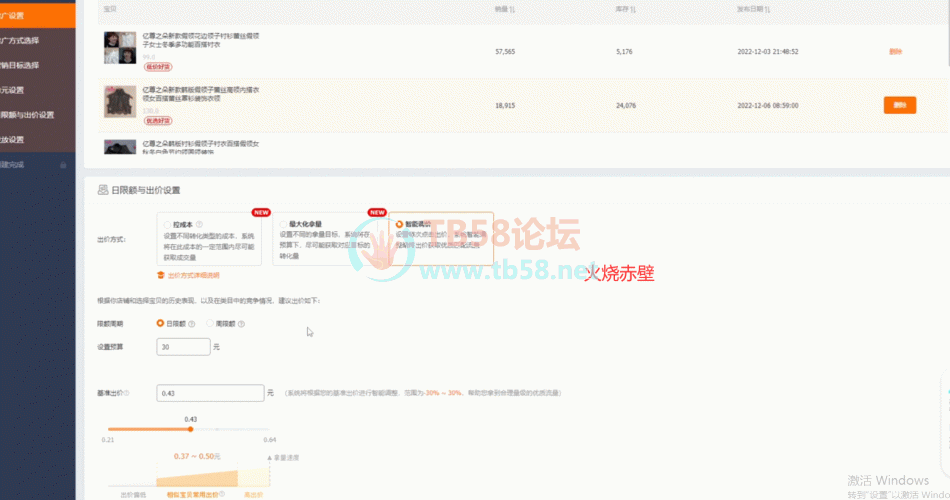Click the 0.37 ~ 0.50元 price range label

point(197,456)
